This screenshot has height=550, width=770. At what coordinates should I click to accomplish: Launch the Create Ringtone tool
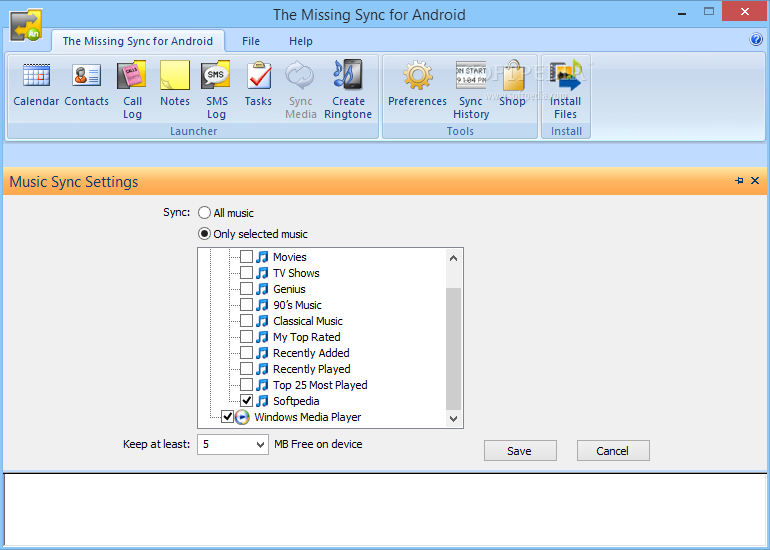[348, 91]
